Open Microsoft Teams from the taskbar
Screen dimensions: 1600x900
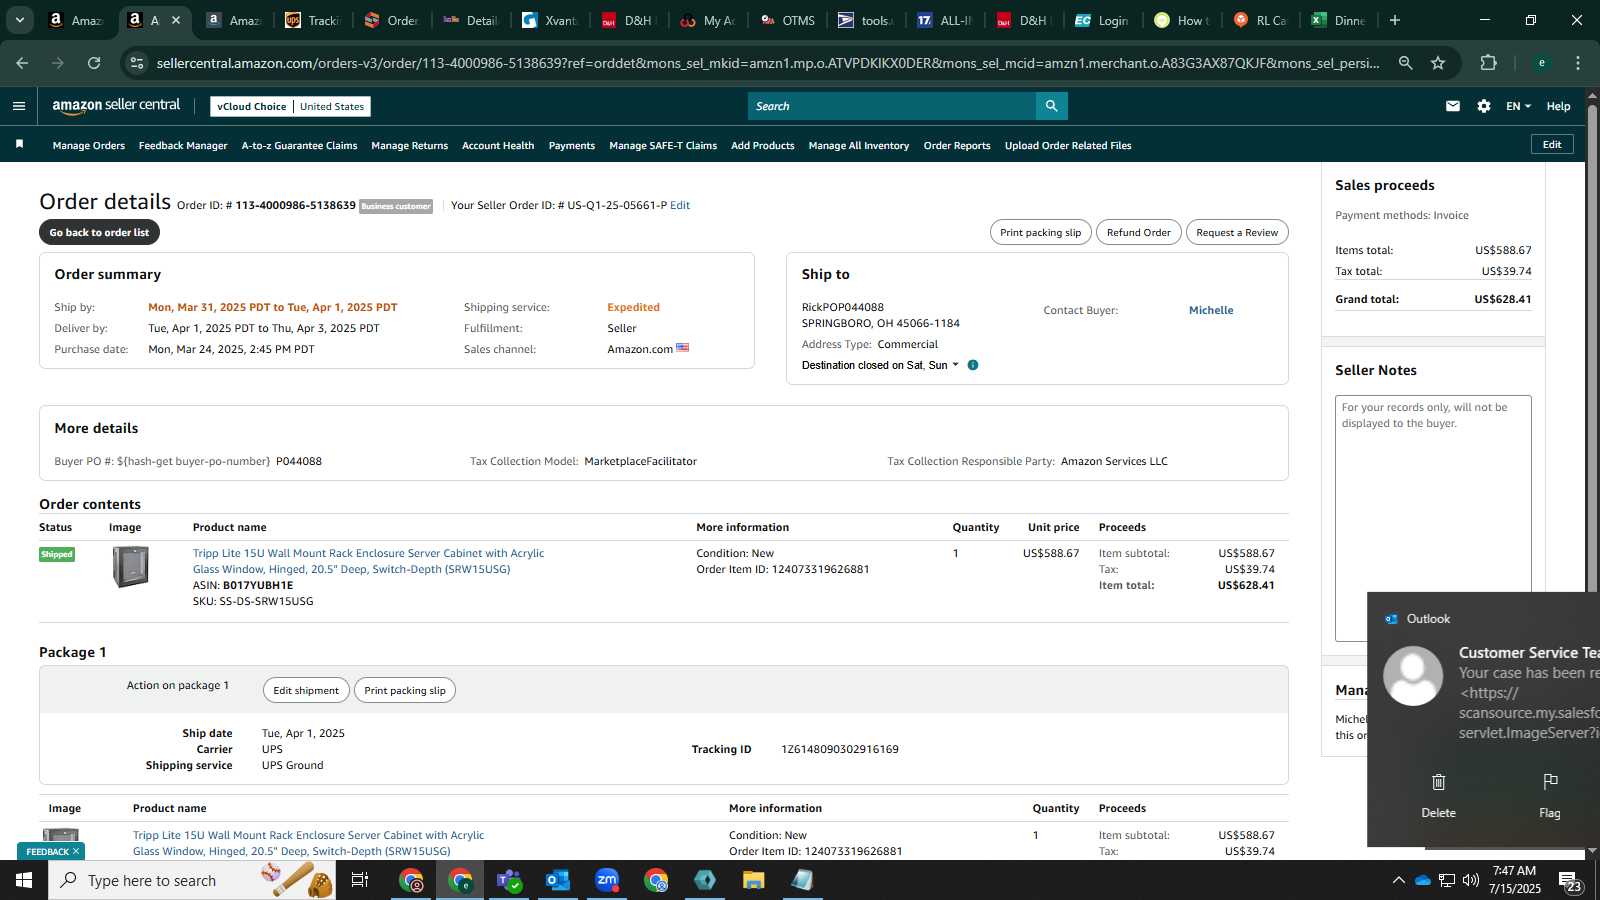tap(509, 880)
